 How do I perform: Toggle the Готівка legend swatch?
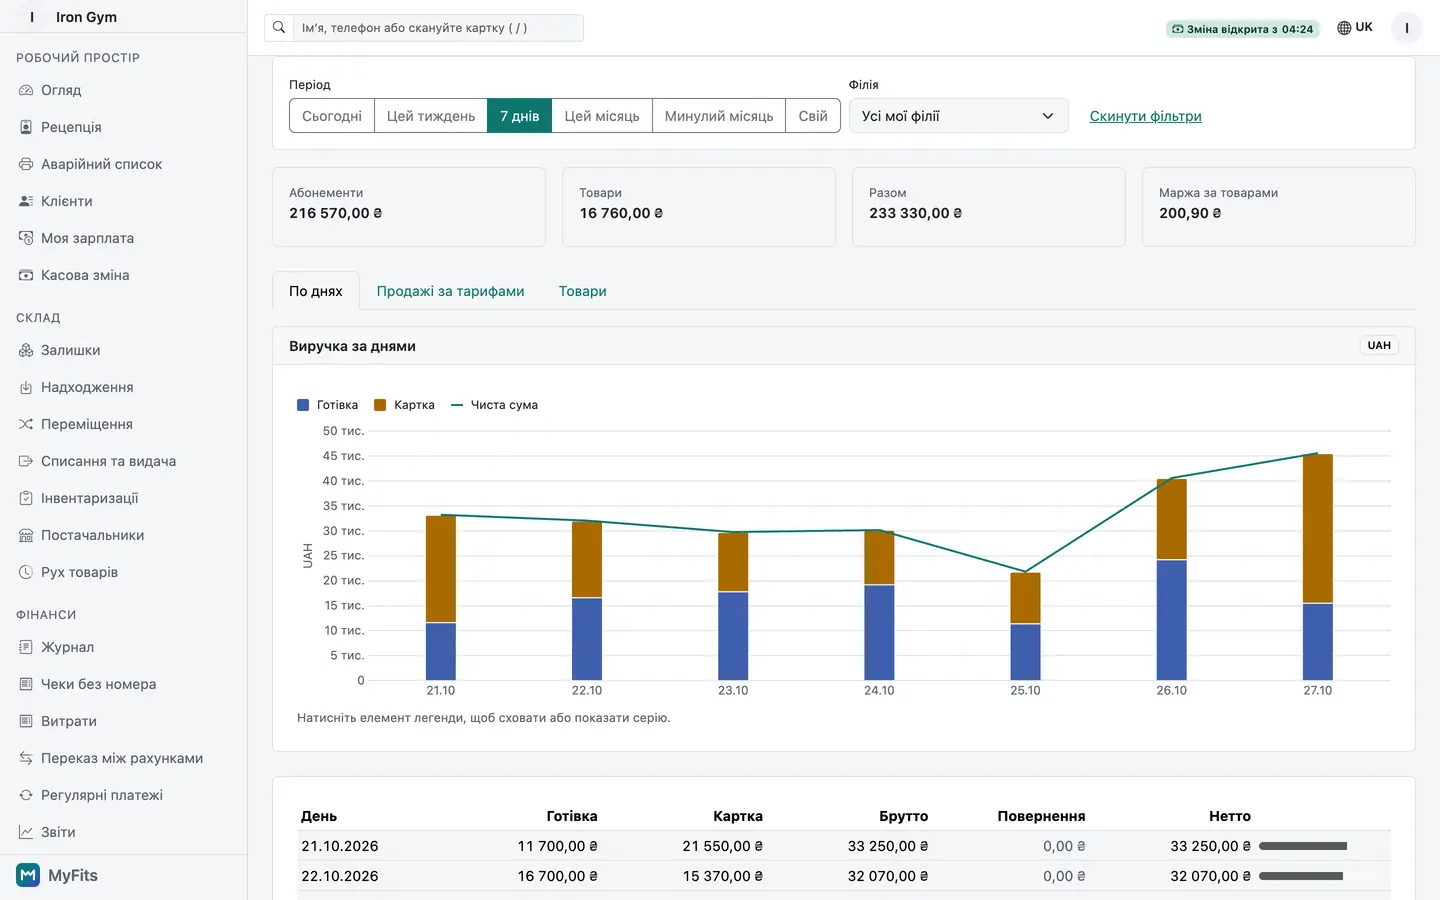pos(303,405)
